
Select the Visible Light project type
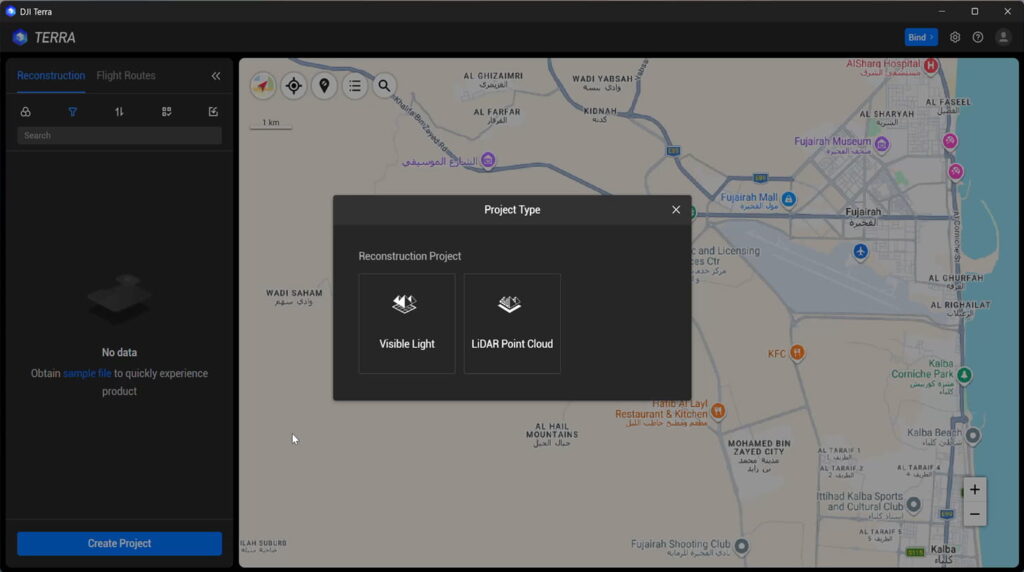(x=406, y=323)
